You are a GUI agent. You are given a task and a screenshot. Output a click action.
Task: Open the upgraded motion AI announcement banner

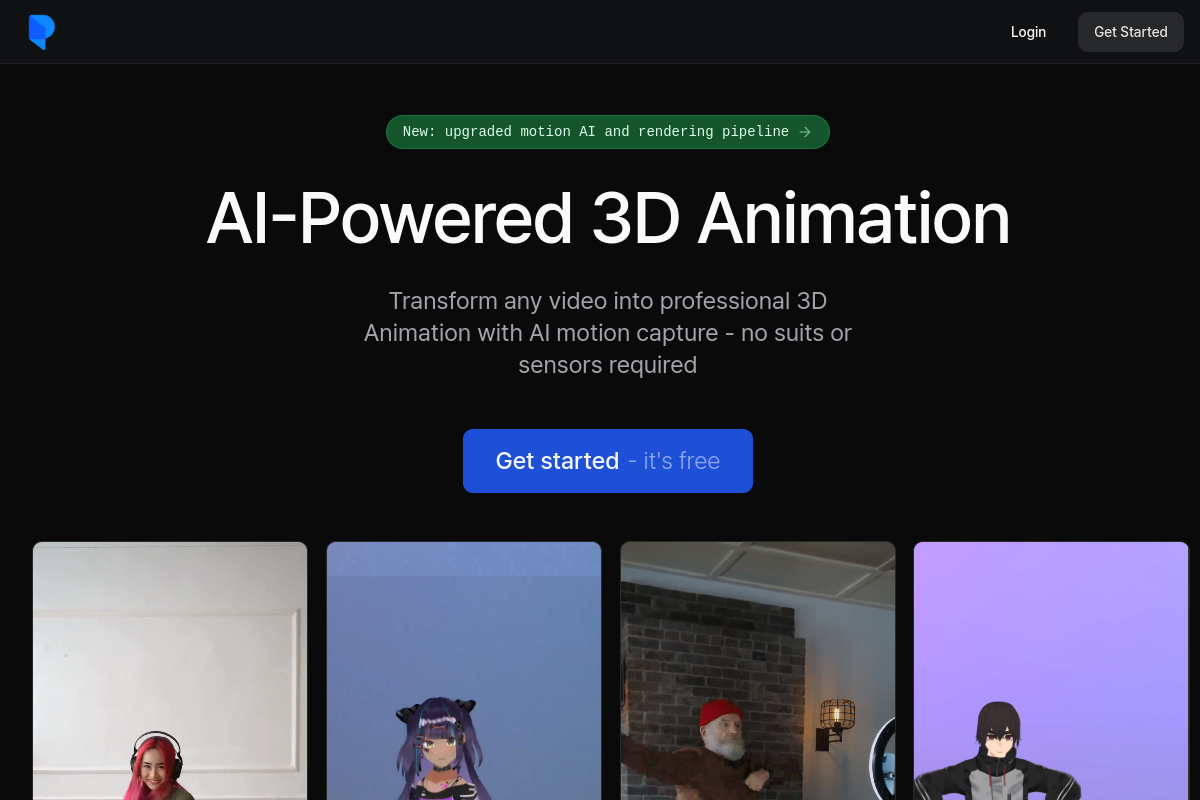[x=608, y=132]
